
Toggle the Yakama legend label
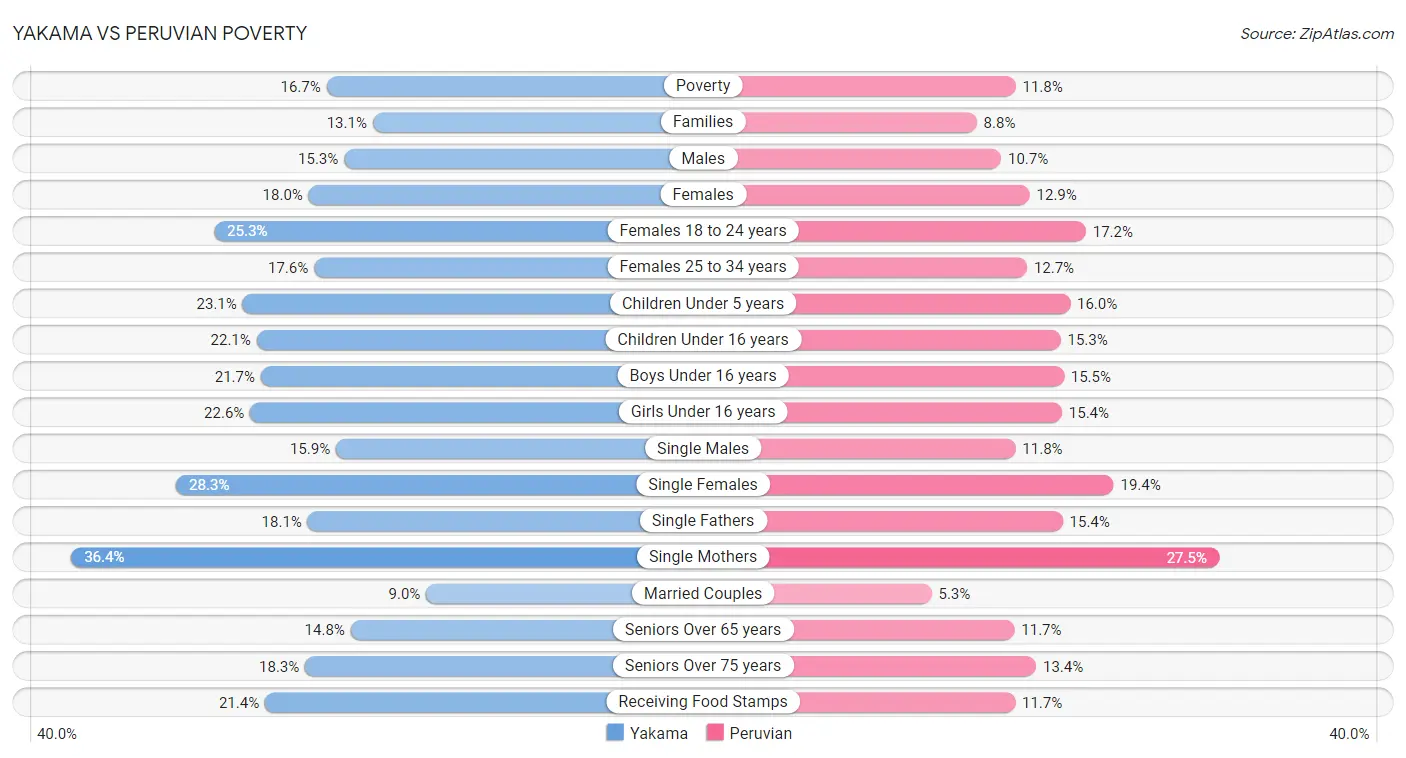[658, 733]
